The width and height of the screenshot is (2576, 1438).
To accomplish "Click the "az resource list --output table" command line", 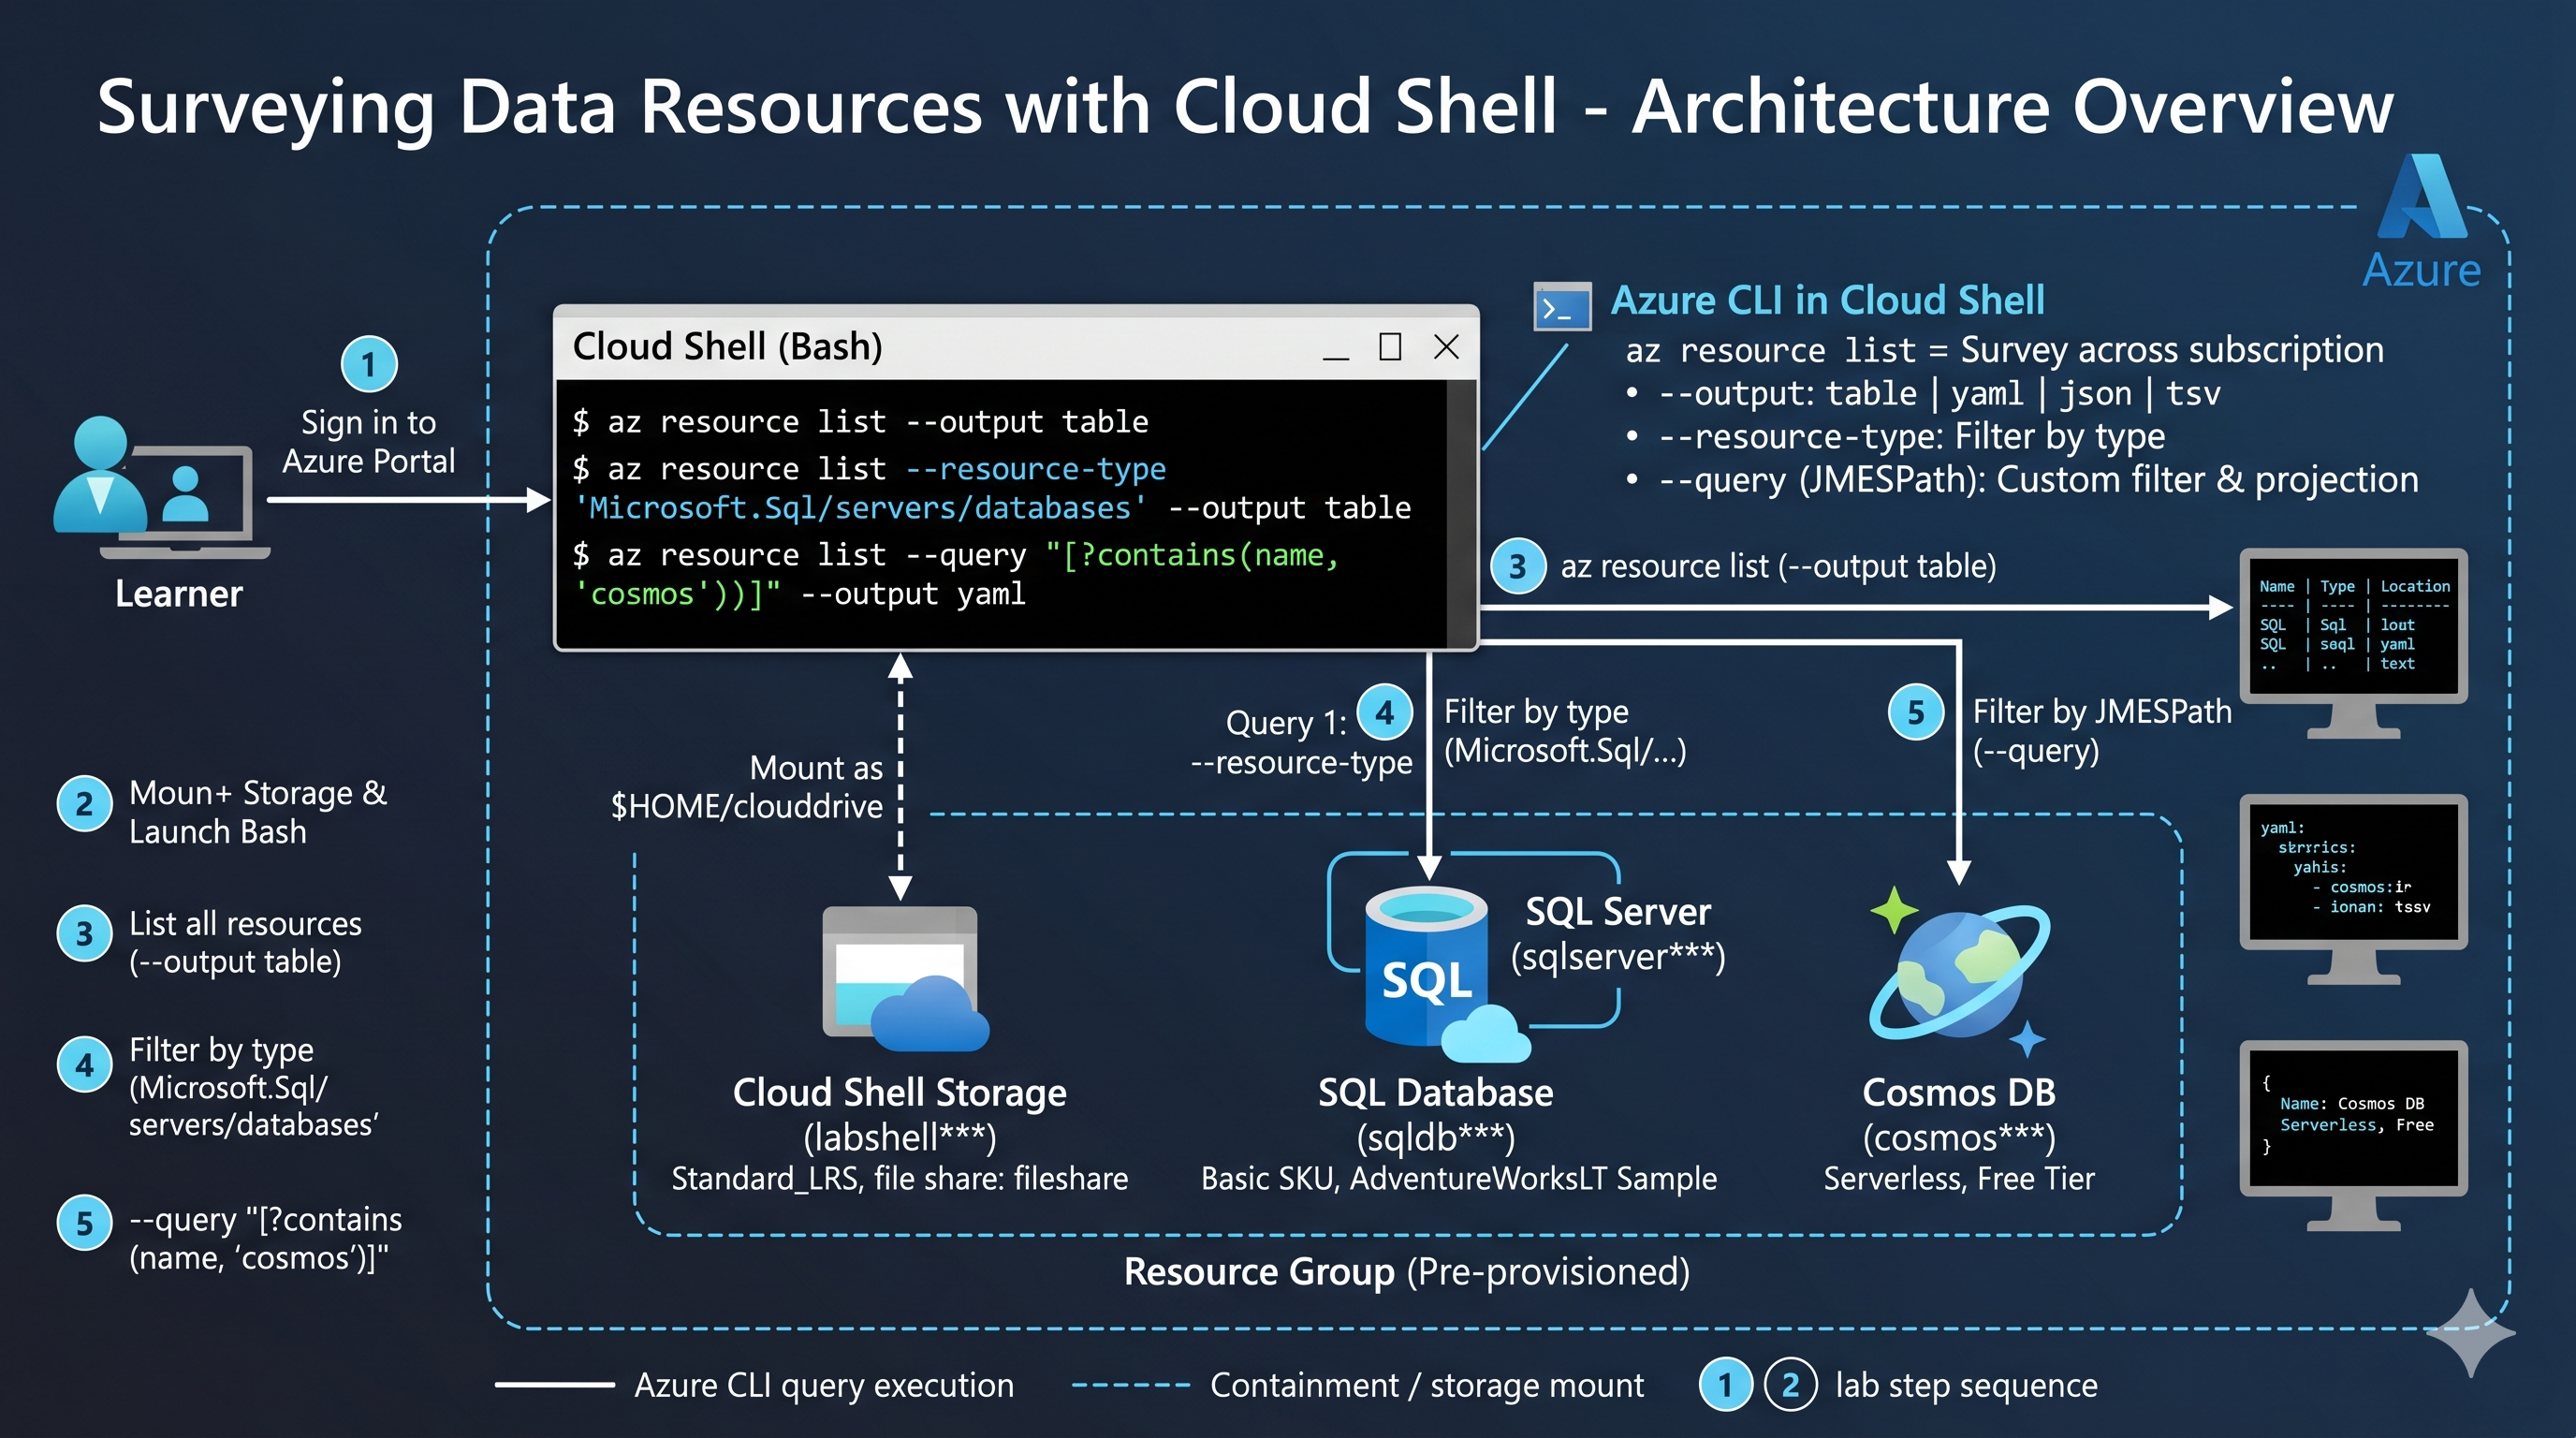I will (x=860, y=422).
